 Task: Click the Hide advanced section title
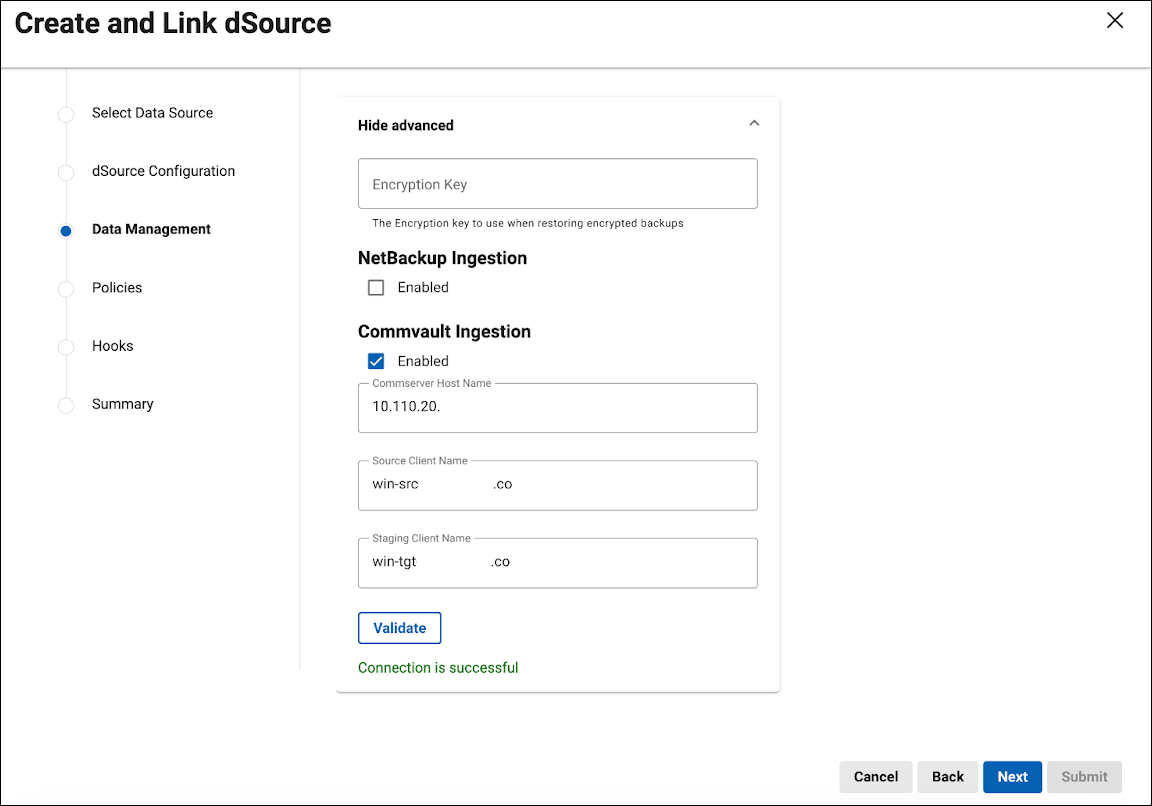tap(406, 125)
